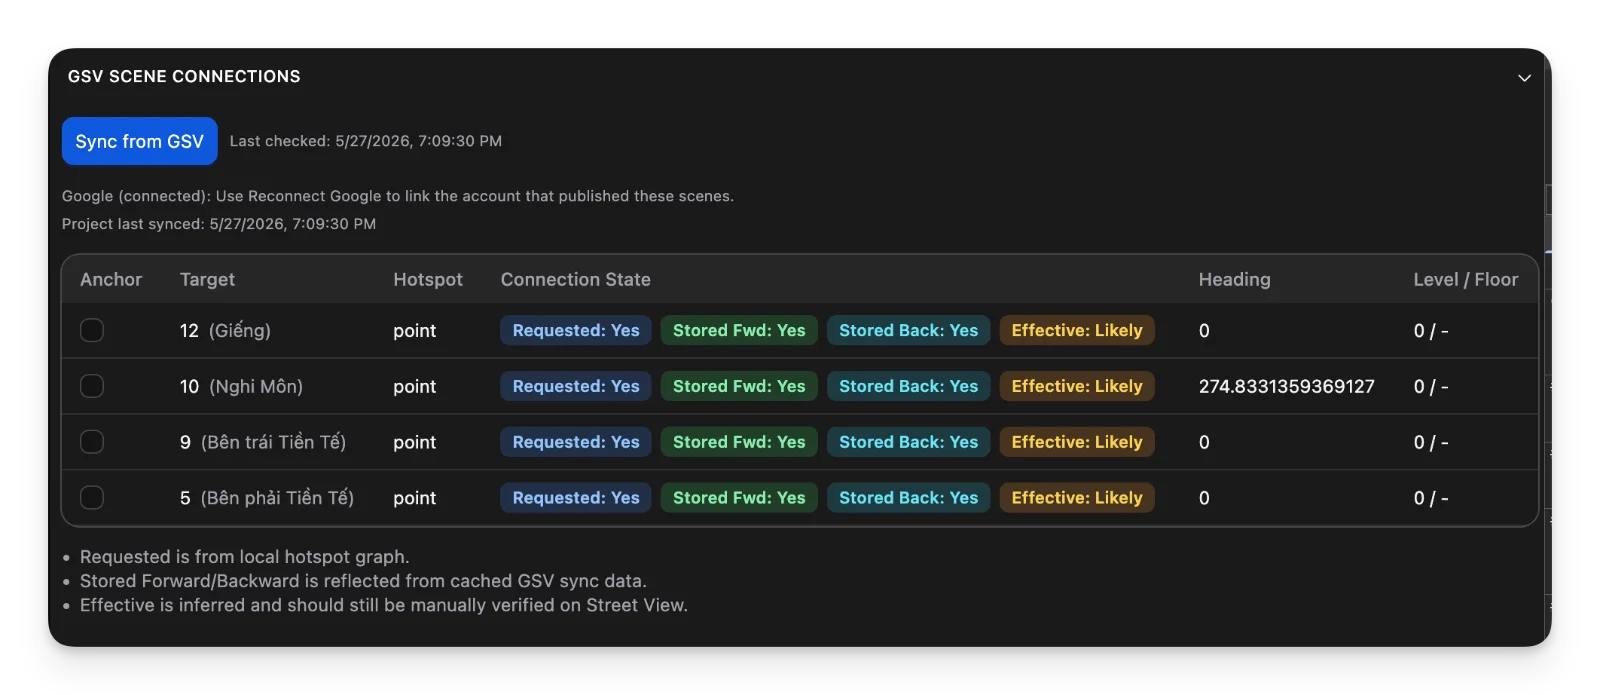The height and width of the screenshot is (695, 1600).
Task: Click Stored Fwd: Yes in Bên phải Tiền Tế row
Action: point(739,497)
